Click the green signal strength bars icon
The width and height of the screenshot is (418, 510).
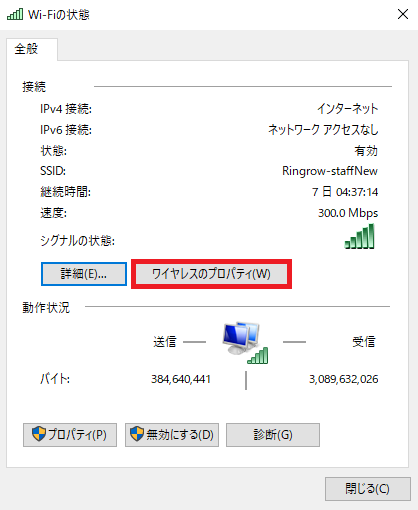click(359, 236)
